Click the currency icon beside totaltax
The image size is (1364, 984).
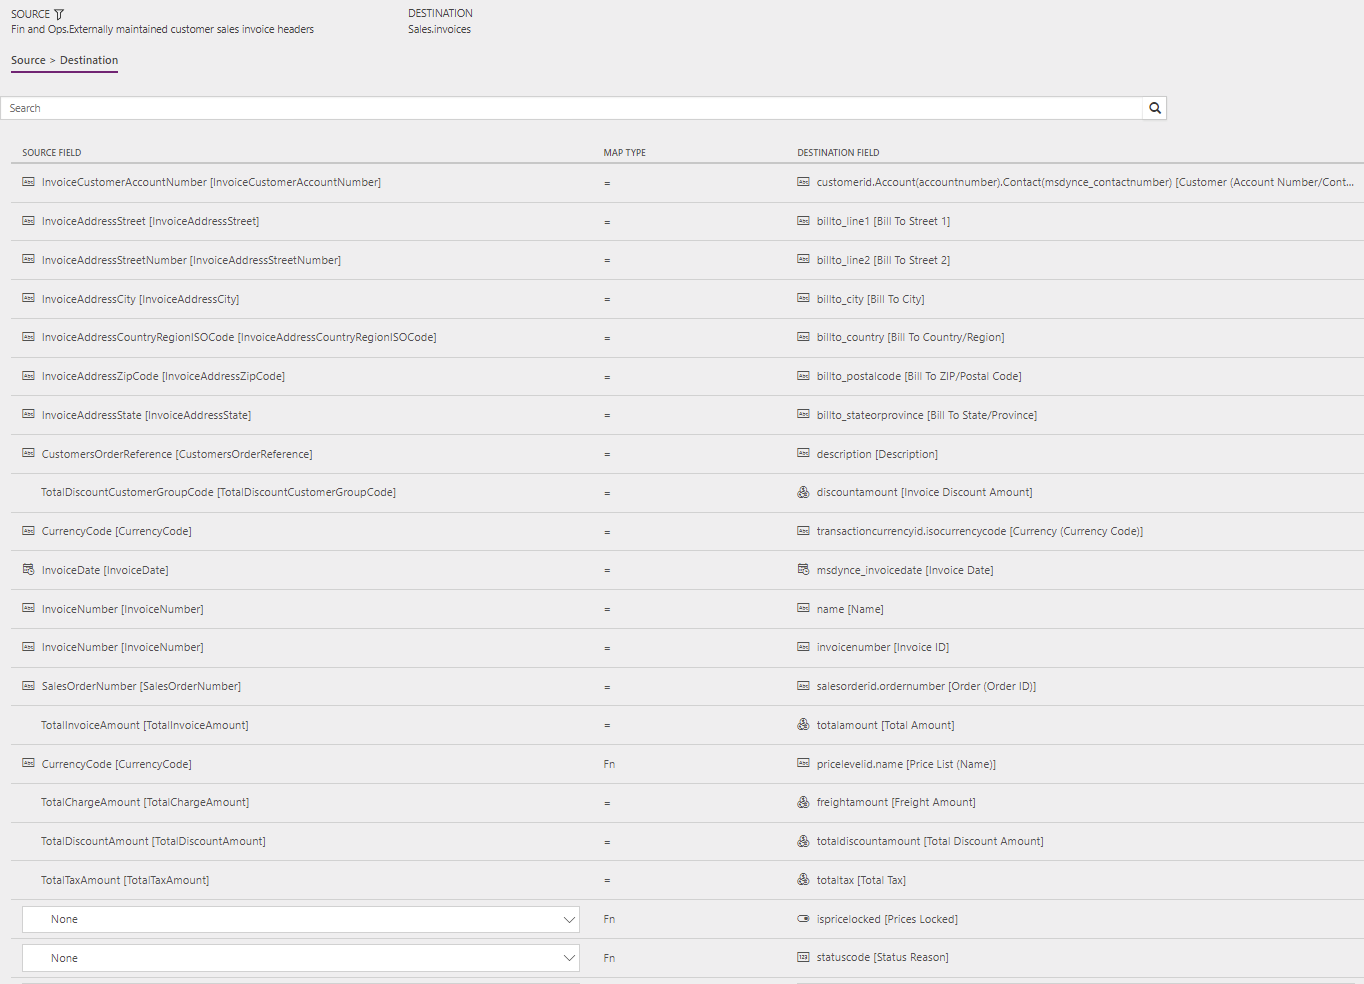pos(803,880)
